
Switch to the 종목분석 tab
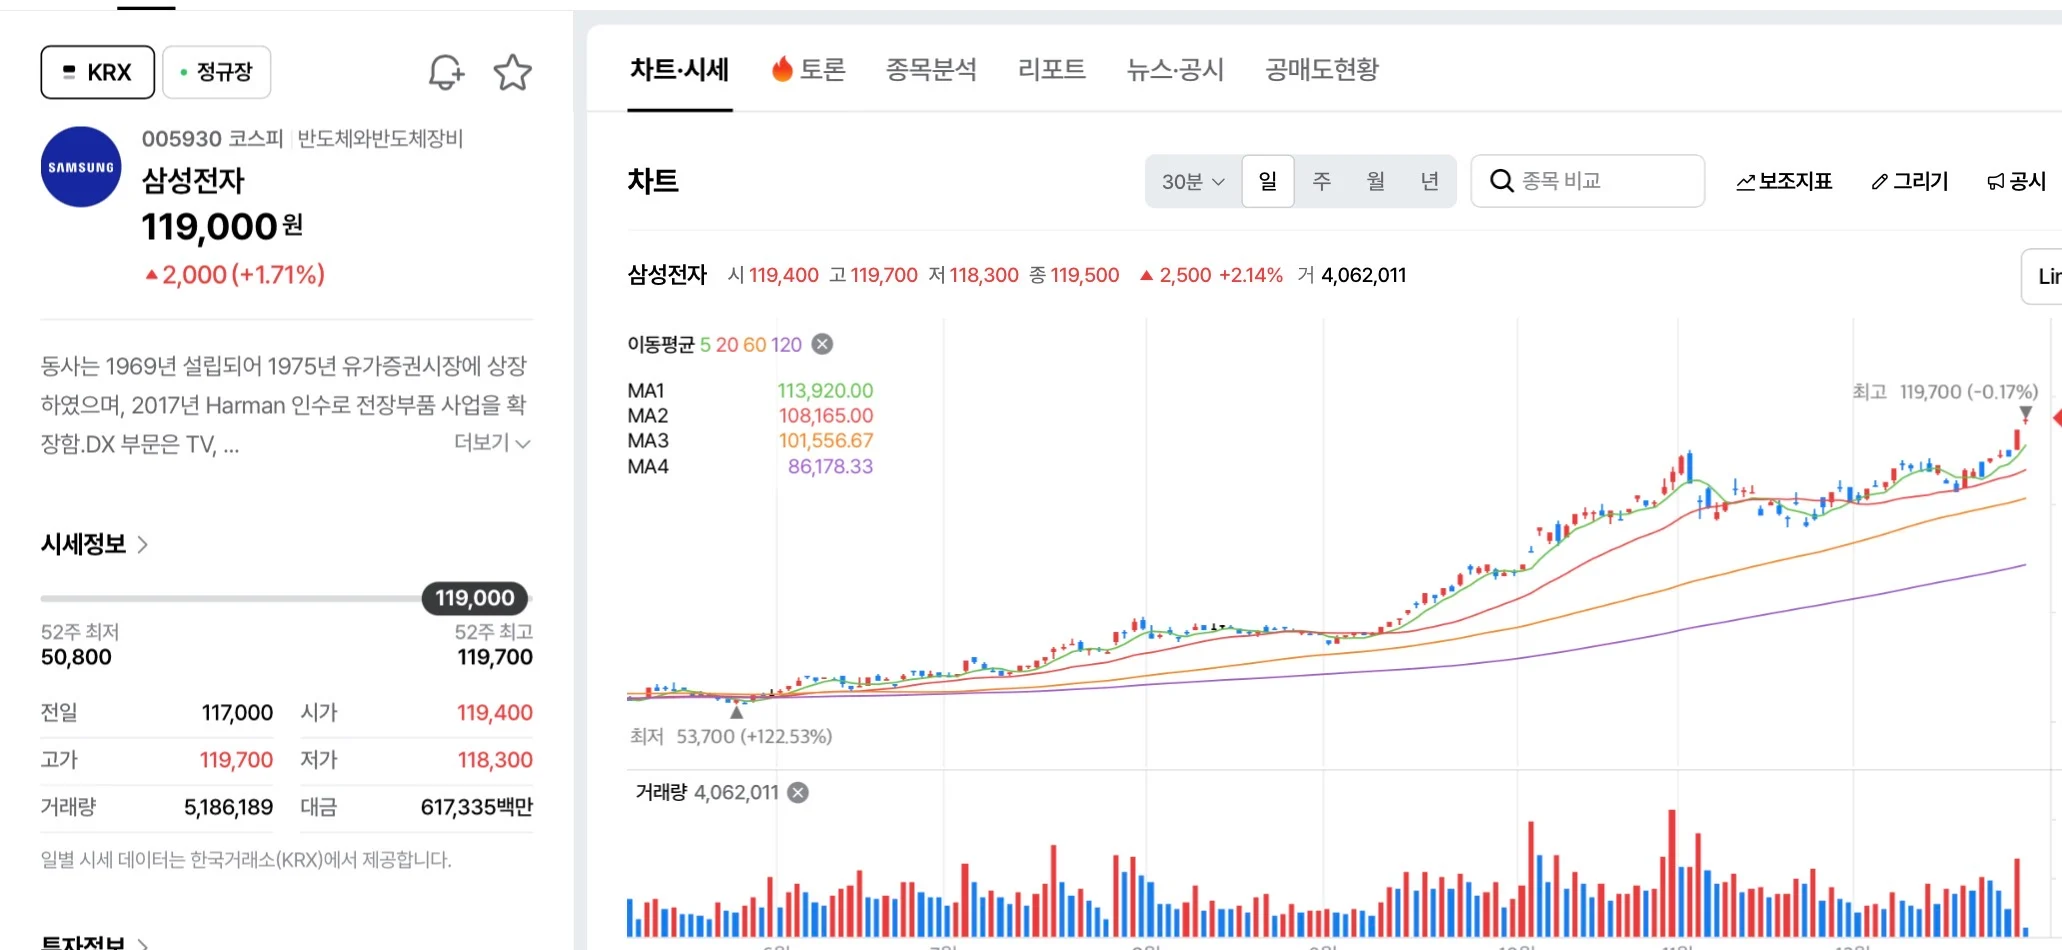[930, 69]
